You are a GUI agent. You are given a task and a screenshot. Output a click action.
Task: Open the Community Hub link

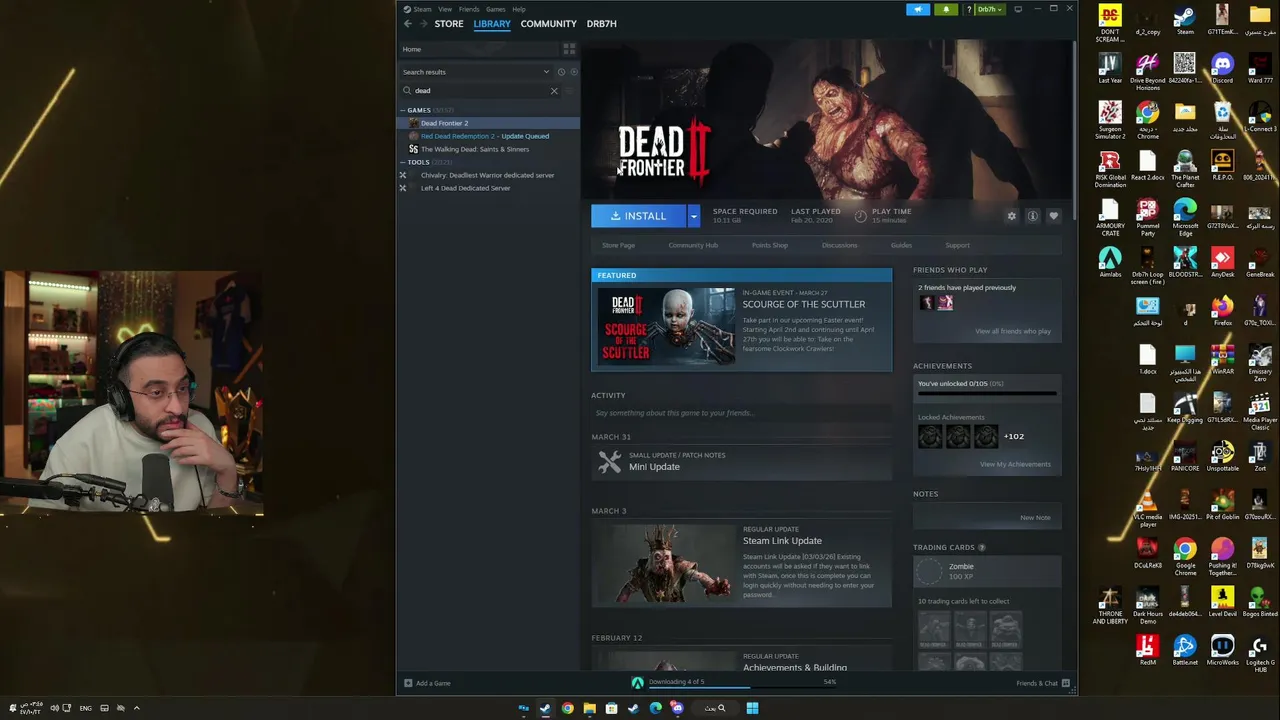point(693,245)
